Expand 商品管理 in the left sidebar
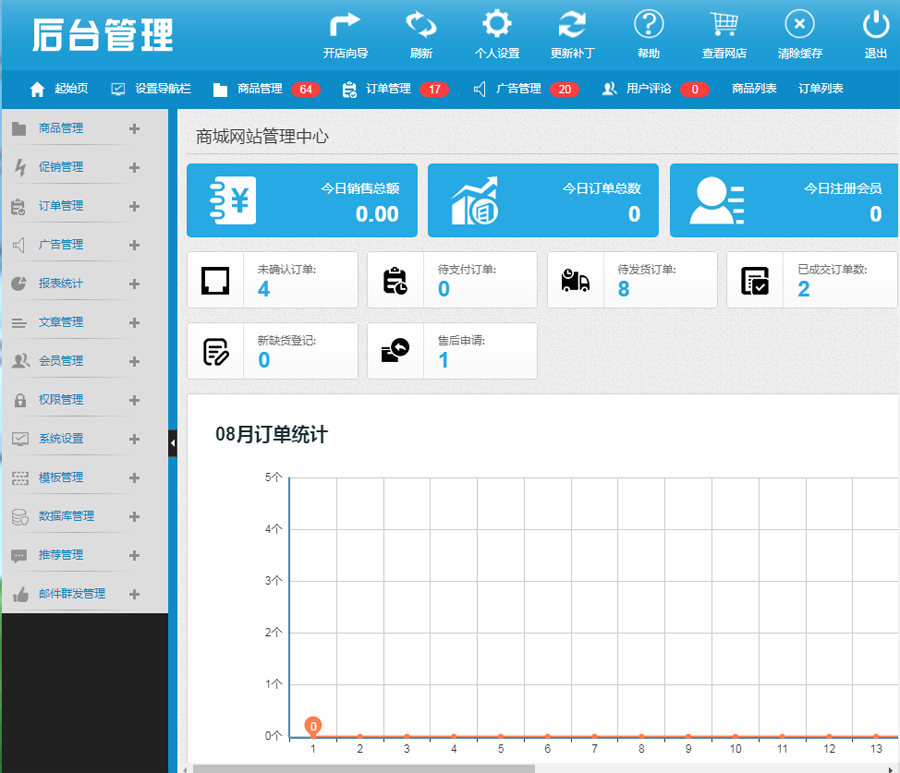 click(x=134, y=128)
